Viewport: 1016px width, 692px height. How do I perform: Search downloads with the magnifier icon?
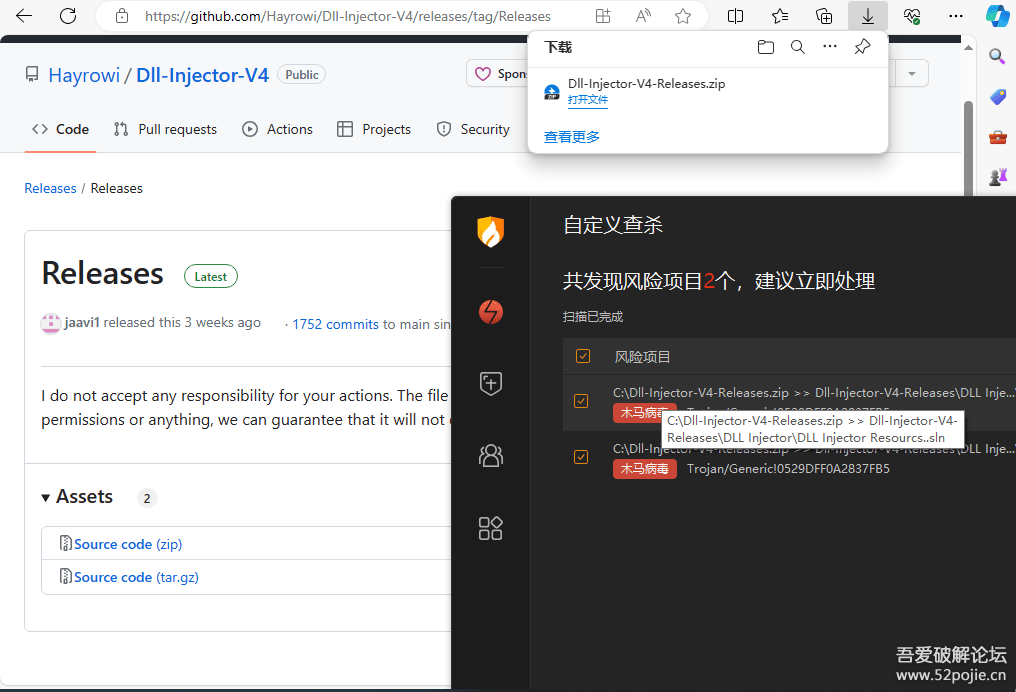(798, 47)
